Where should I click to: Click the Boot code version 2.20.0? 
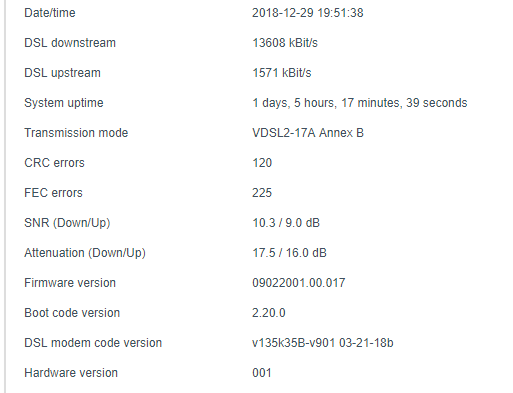(x=269, y=313)
